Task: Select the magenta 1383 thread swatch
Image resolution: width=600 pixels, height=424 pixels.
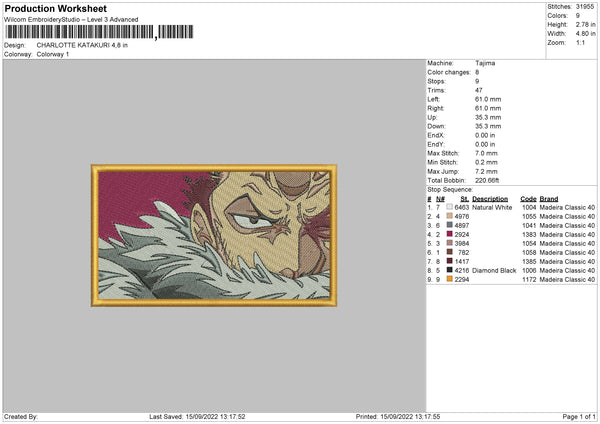Action: pyautogui.click(x=449, y=234)
